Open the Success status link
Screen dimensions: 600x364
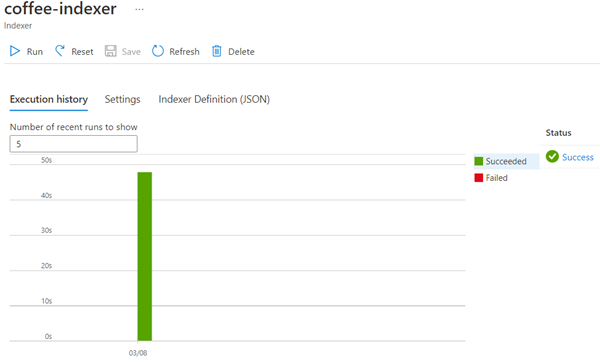(x=578, y=157)
